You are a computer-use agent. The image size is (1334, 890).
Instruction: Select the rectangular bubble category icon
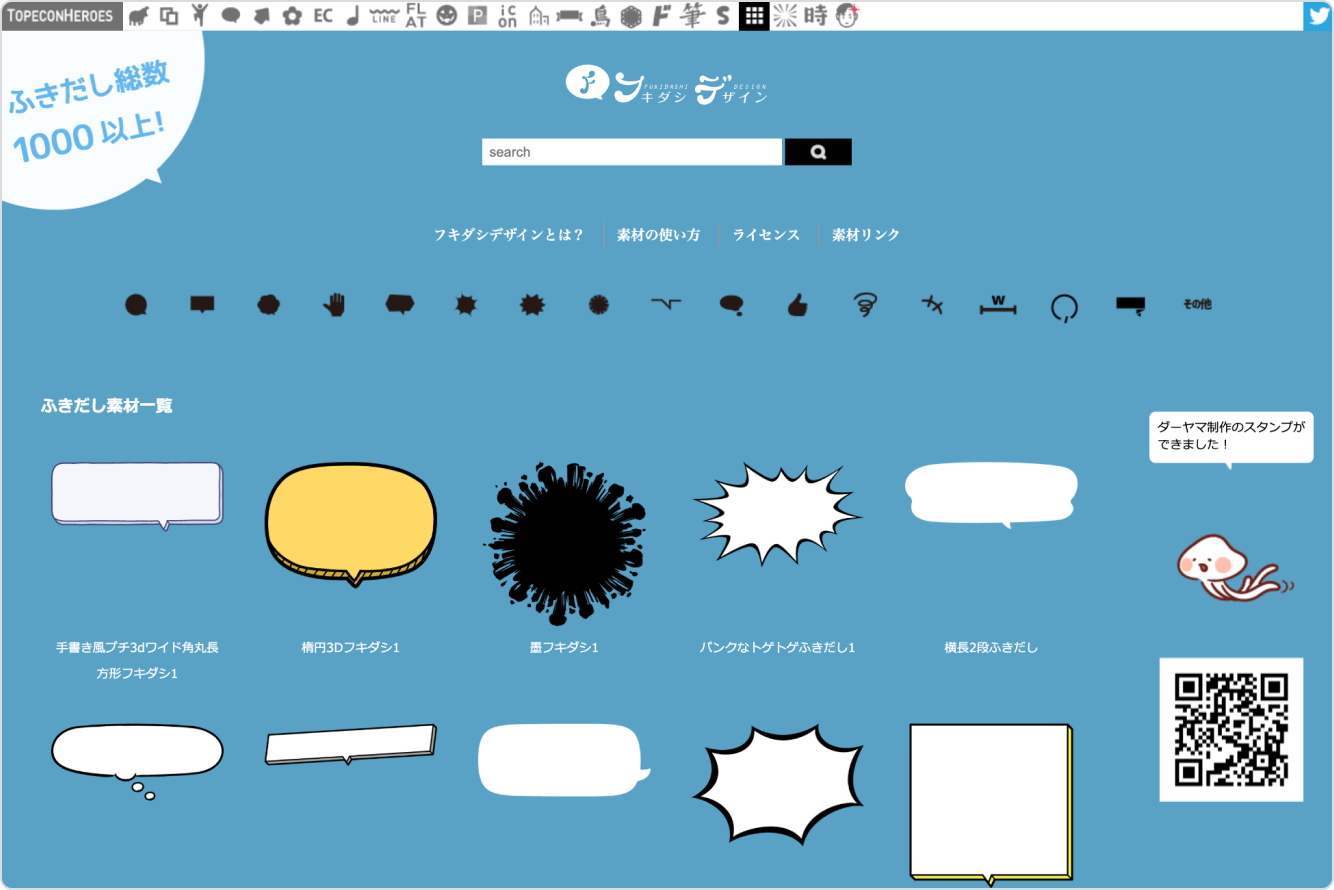pyautogui.click(x=203, y=304)
